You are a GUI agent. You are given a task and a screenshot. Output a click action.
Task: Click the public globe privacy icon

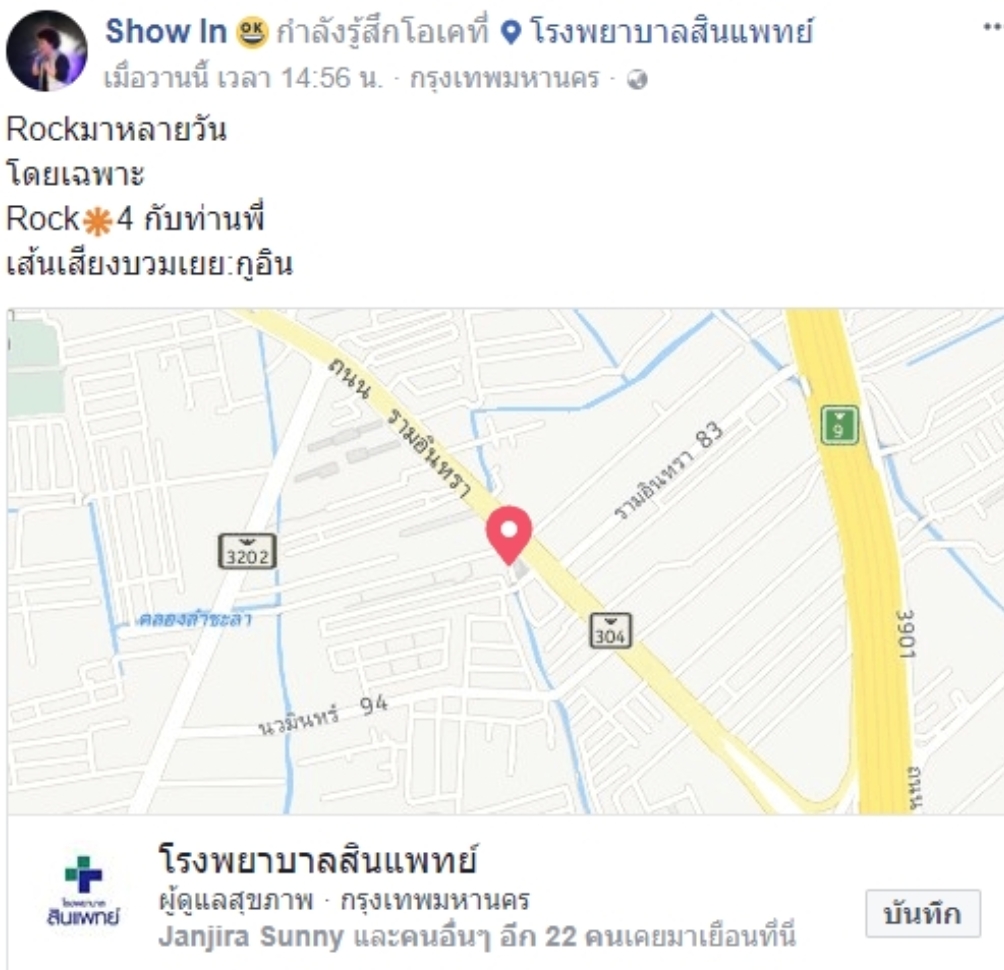pos(637,79)
